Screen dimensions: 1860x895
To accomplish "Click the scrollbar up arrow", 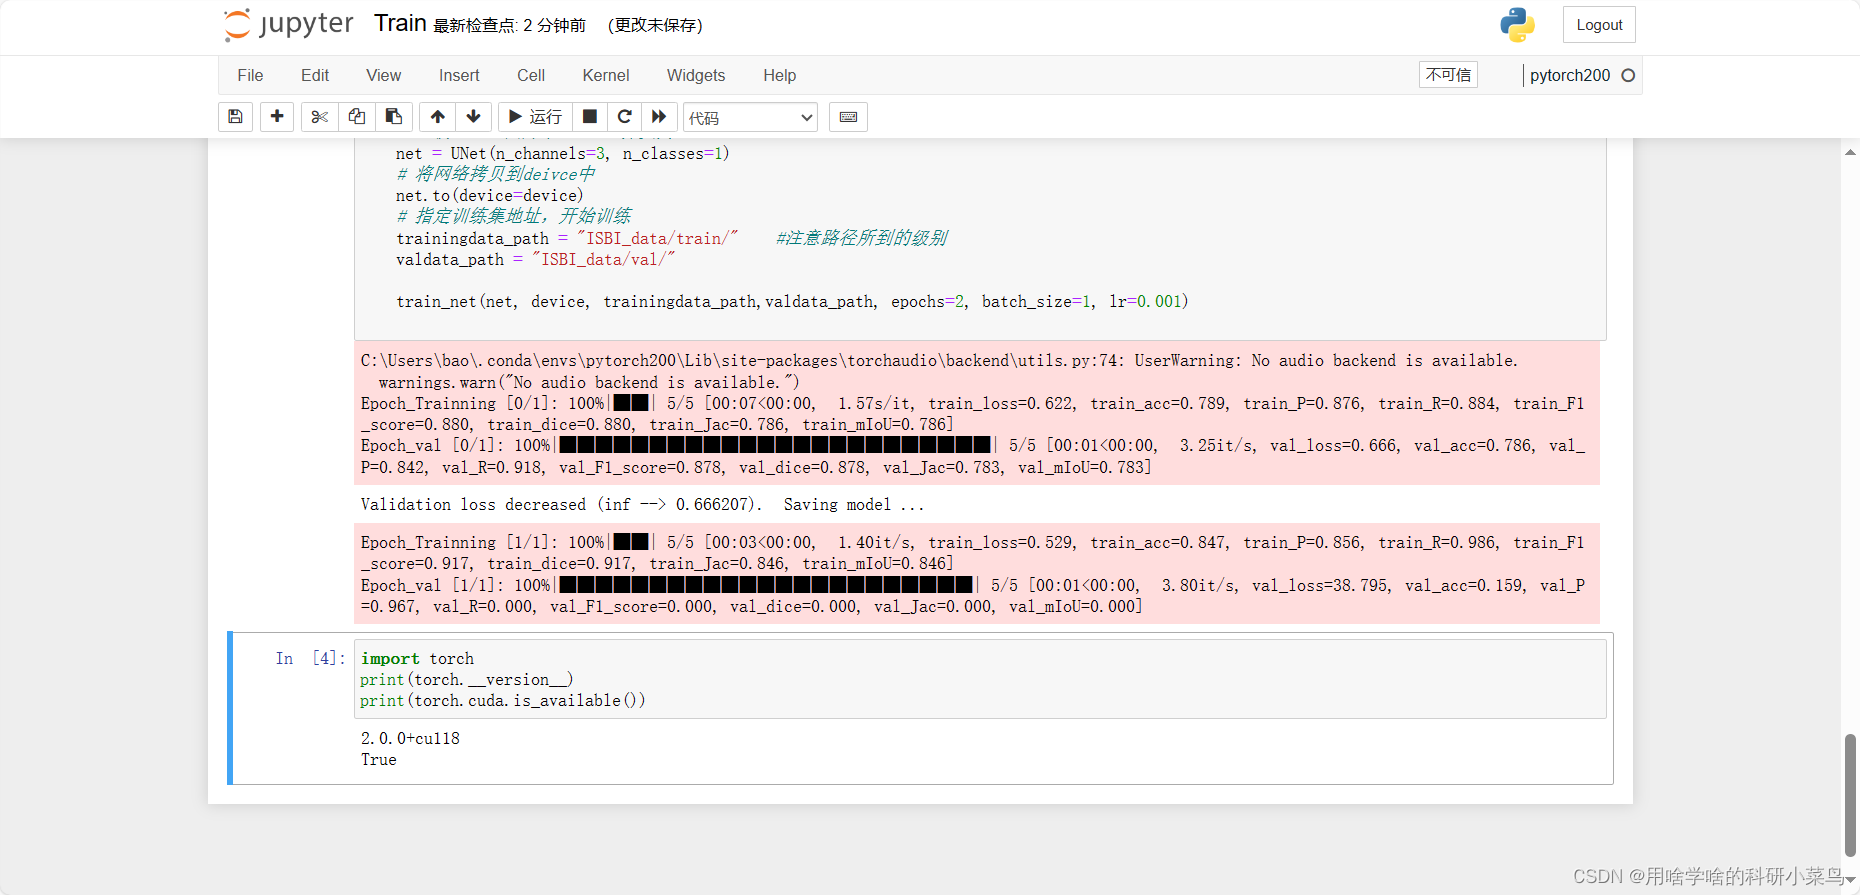I will pos(1850,152).
